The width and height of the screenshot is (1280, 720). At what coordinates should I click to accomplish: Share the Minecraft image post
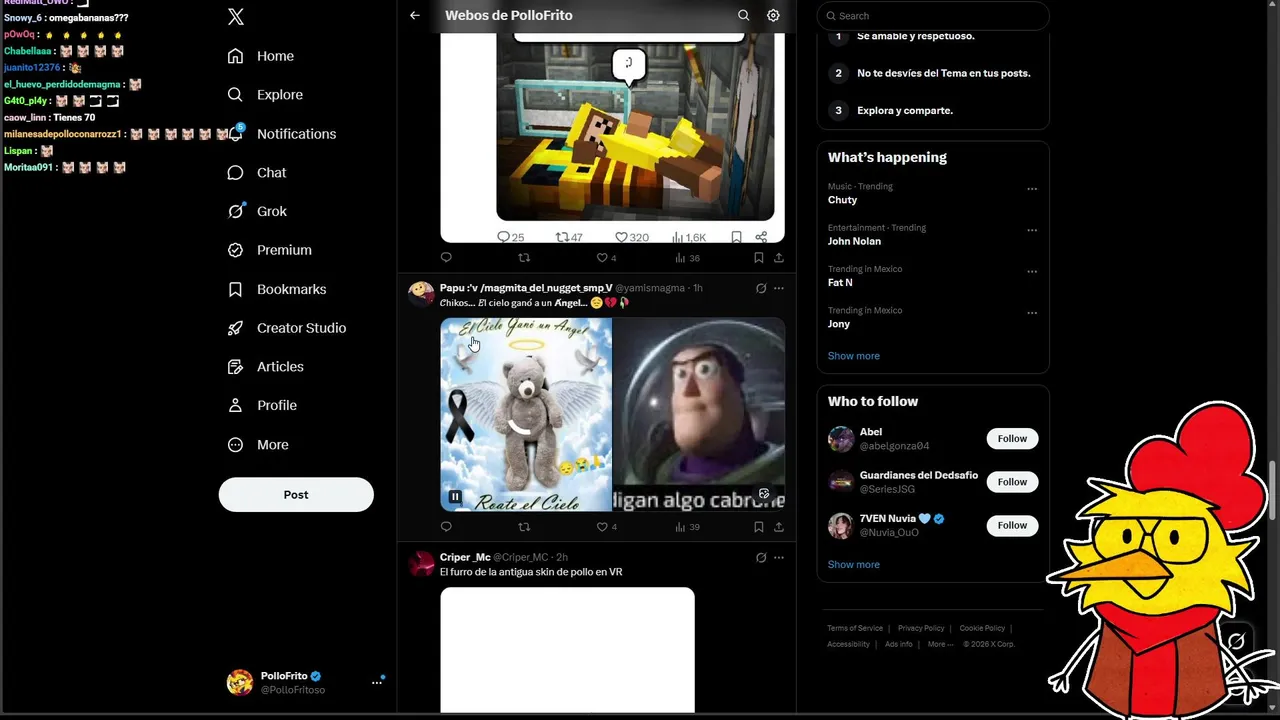tap(779, 258)
